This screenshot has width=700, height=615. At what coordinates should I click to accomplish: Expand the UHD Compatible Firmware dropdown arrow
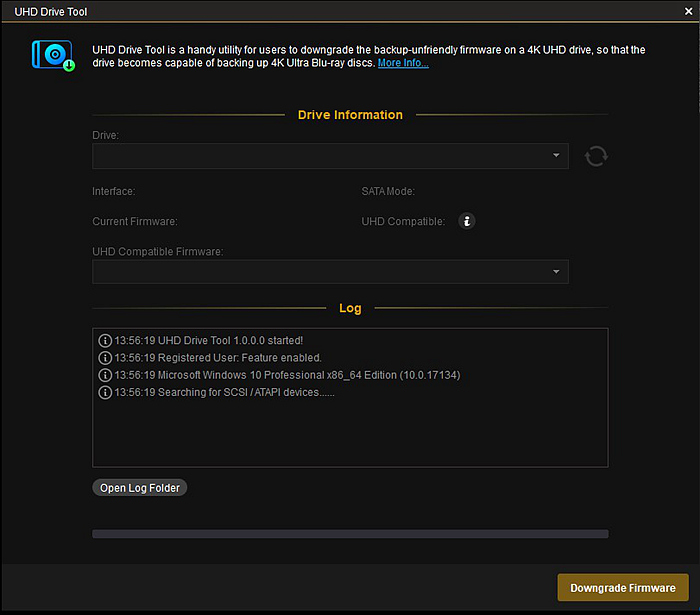[x=556, y=272]
